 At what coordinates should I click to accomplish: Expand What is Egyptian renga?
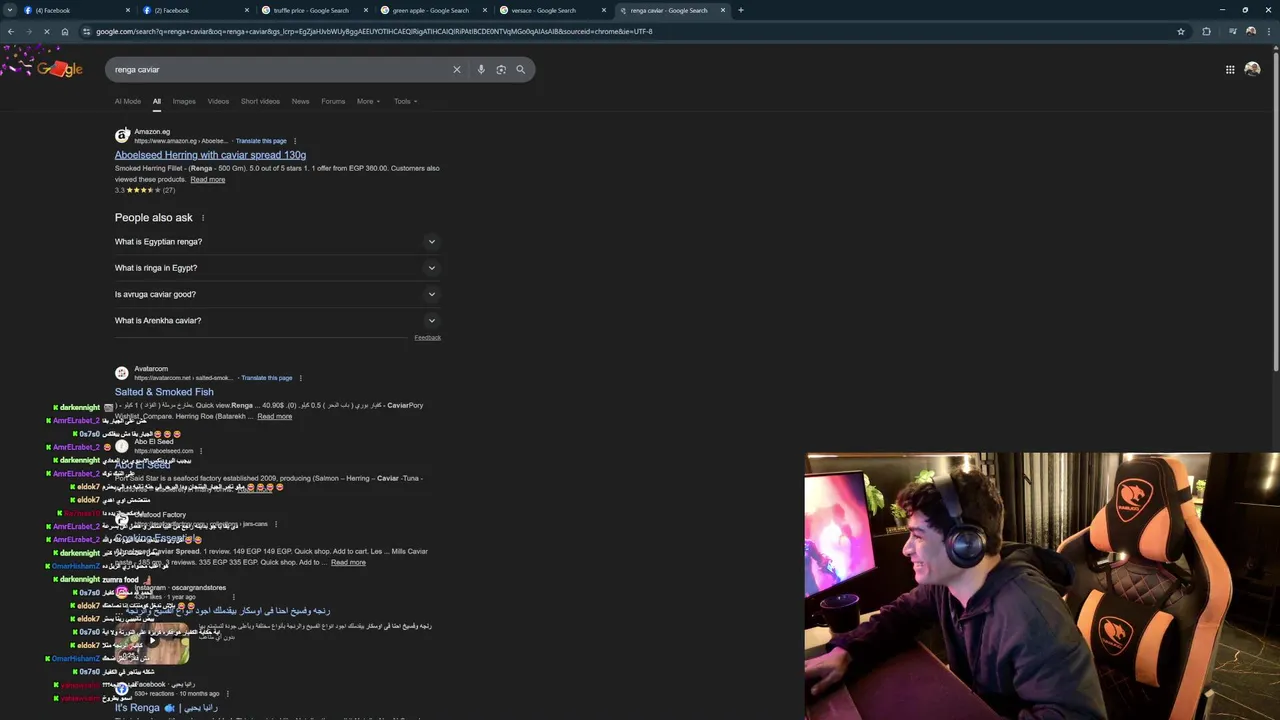[277, 241]
